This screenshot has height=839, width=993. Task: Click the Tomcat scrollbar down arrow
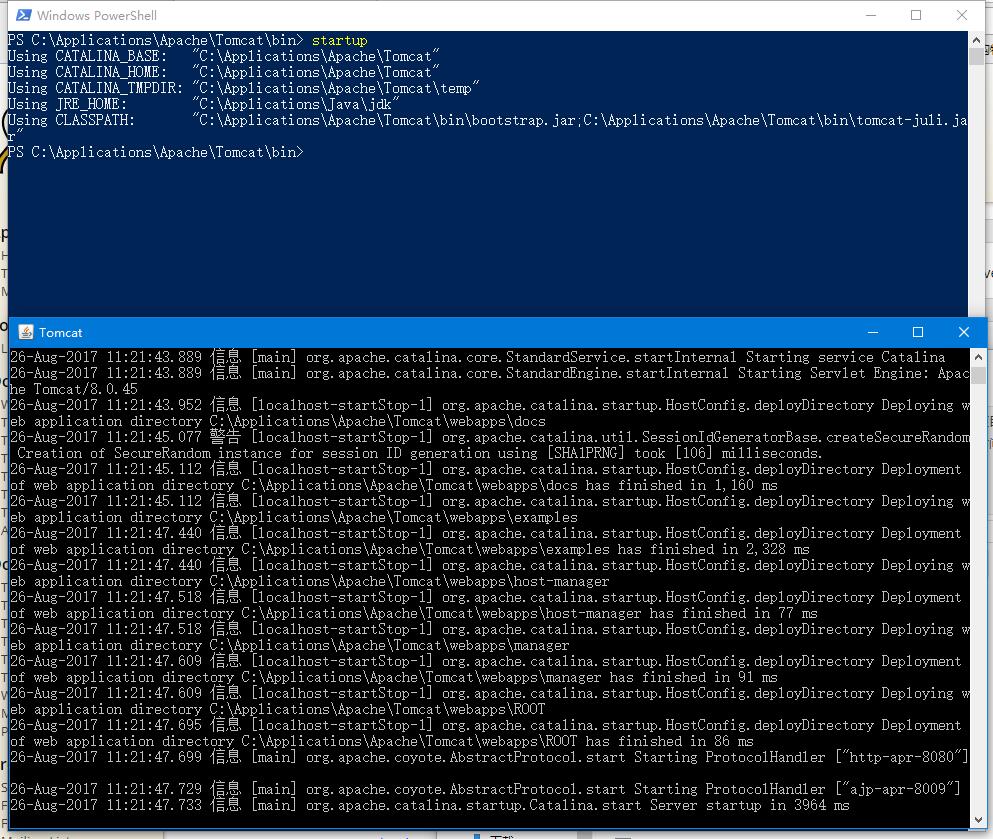pos(978,819)
